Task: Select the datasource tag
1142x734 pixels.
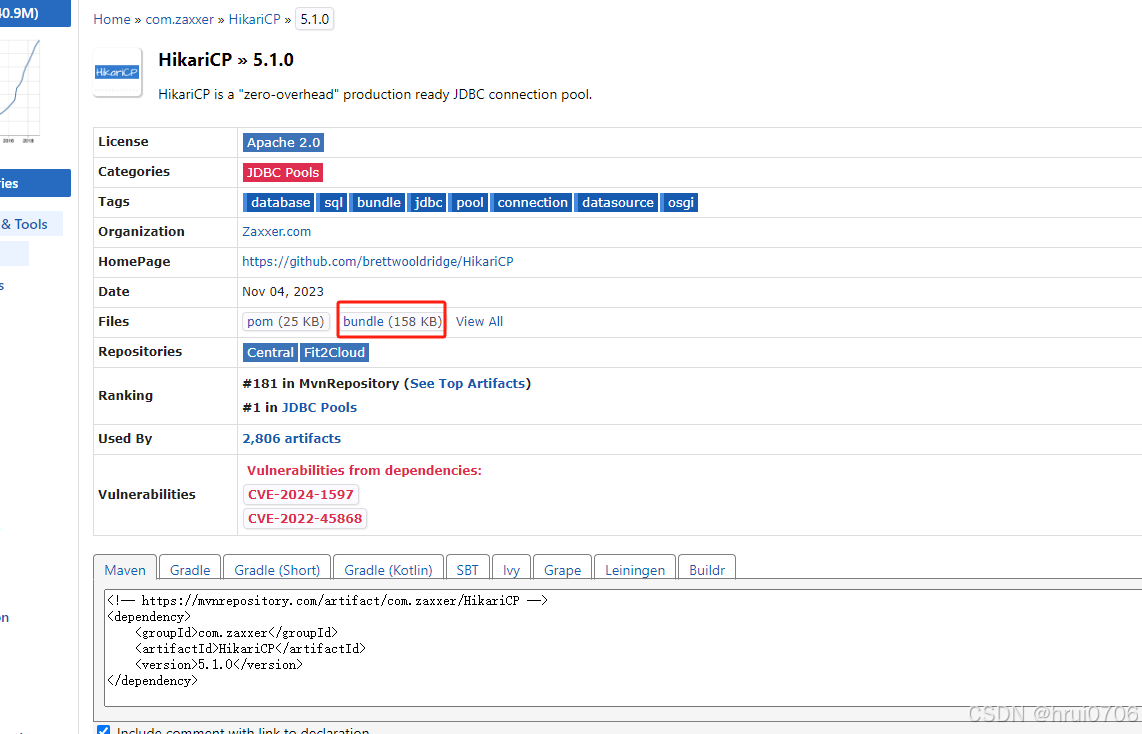Action: point(618,202)
